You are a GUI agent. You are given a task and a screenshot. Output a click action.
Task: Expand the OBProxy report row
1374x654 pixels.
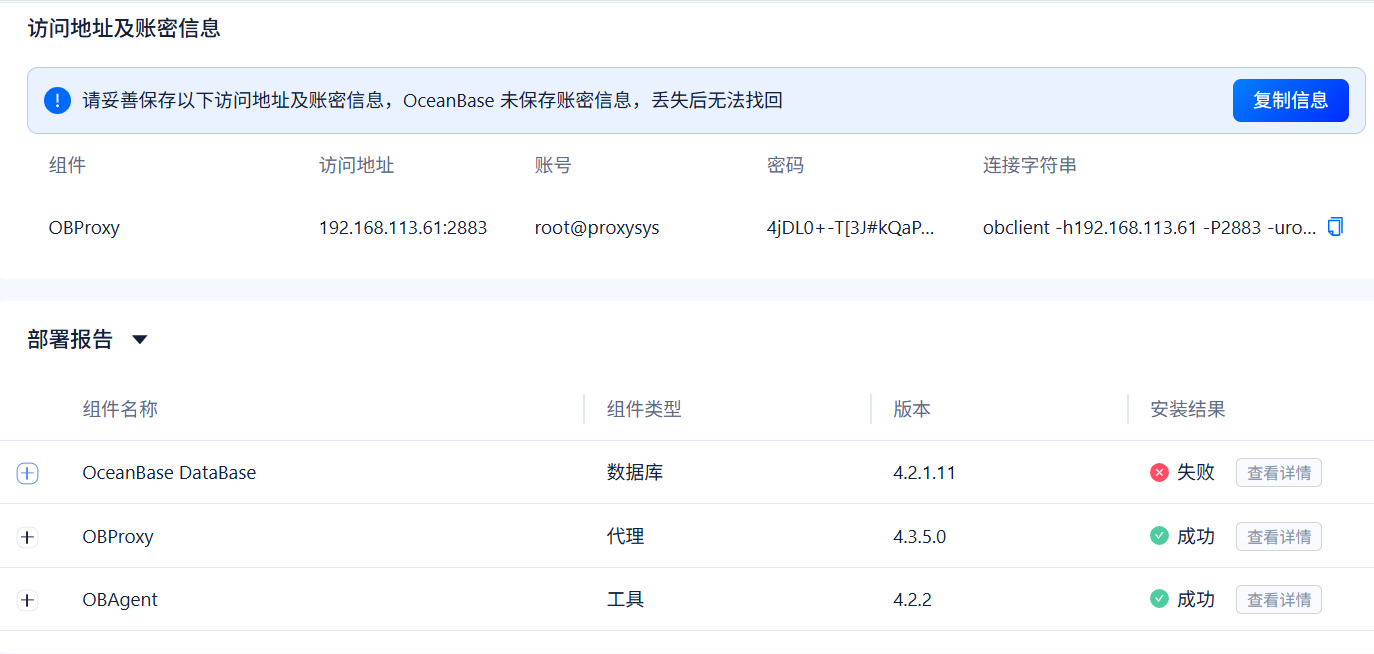27,537
